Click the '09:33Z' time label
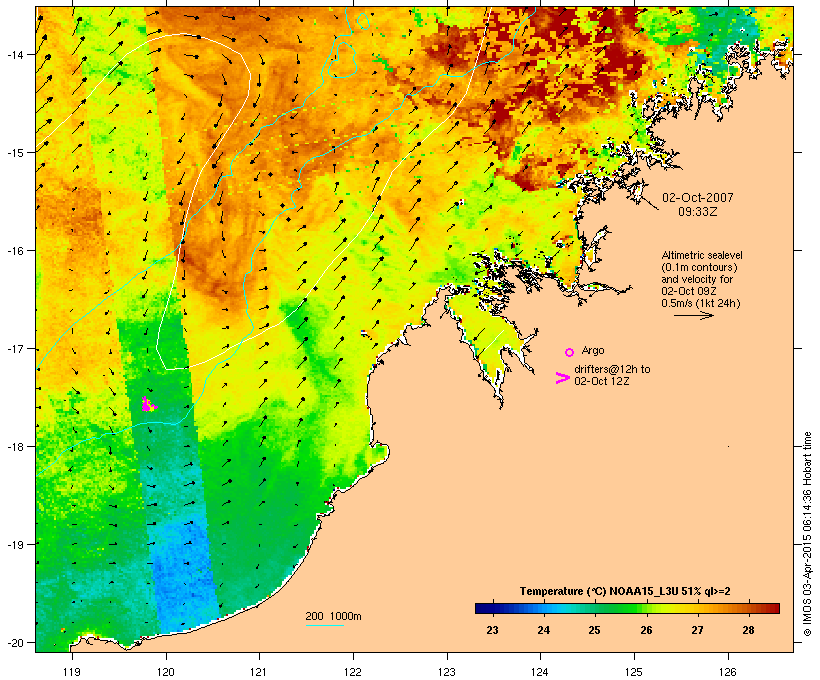The width and height of the screenshot is (820, 680). coord(698,212)
